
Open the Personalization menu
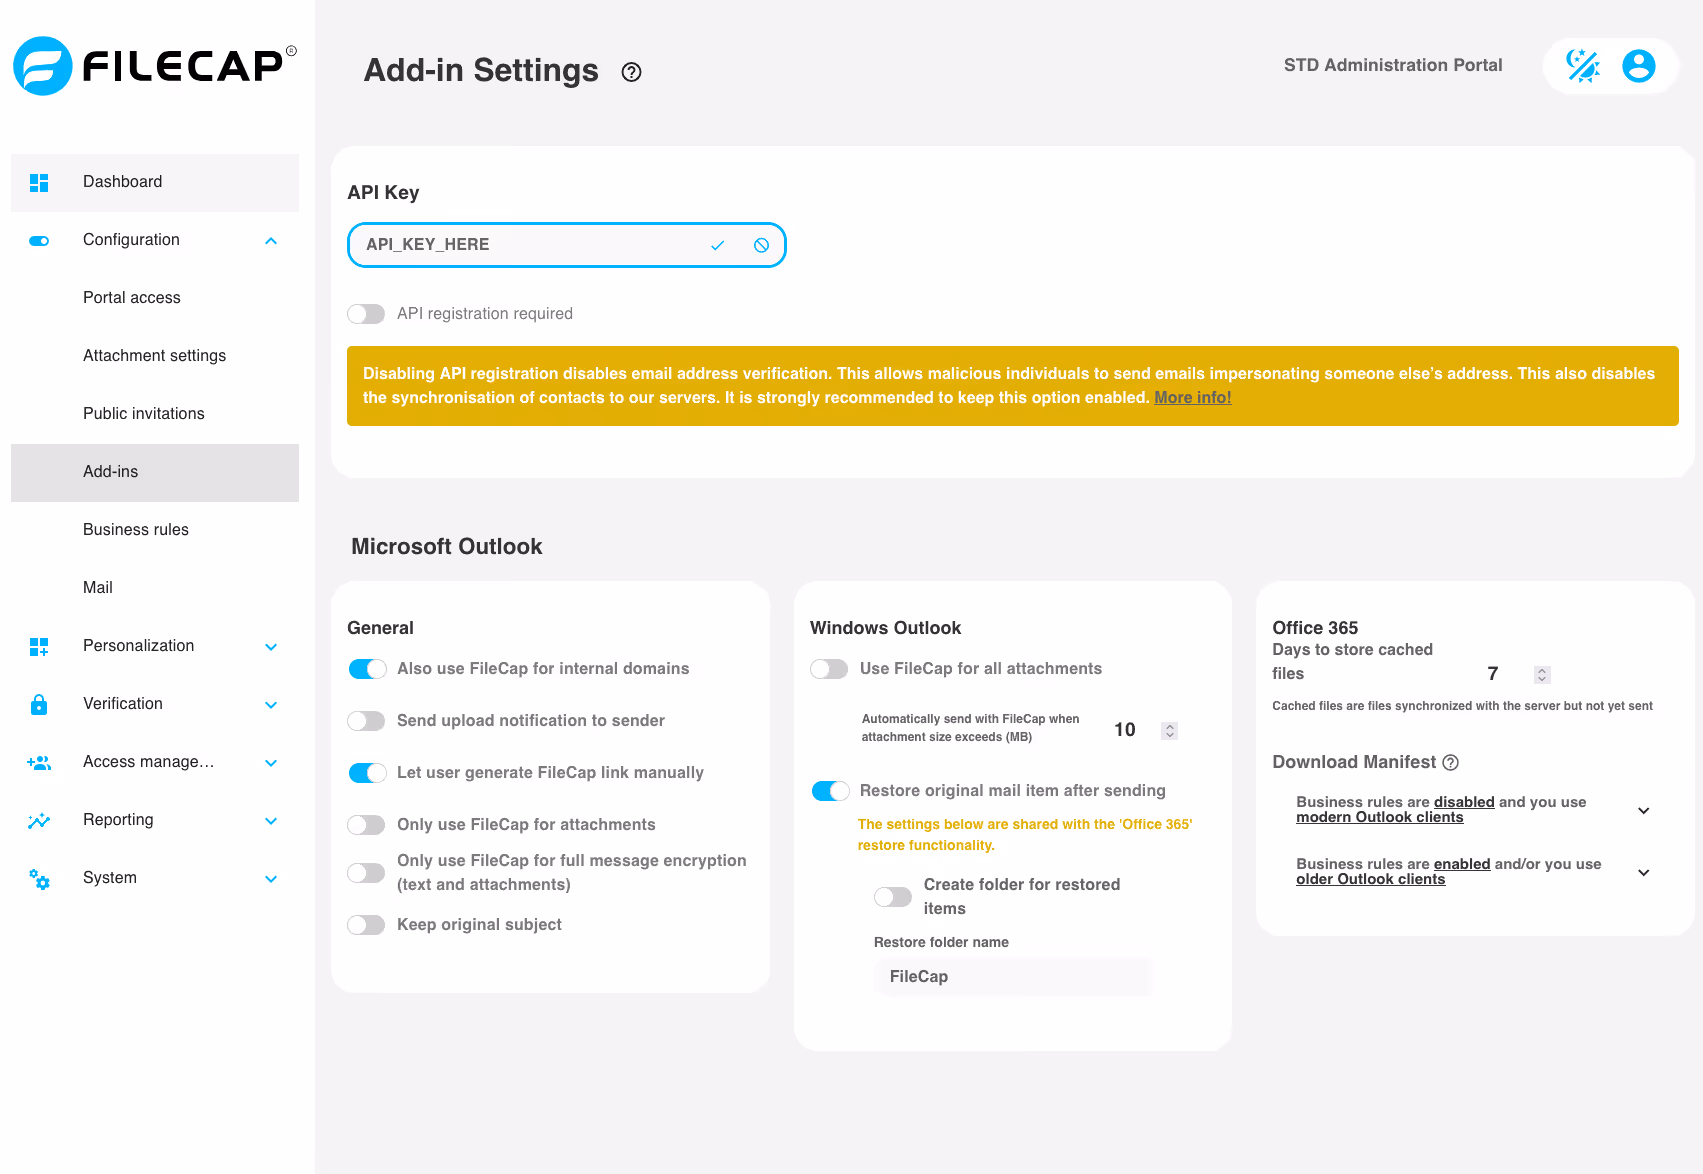[x=139, y=646]
